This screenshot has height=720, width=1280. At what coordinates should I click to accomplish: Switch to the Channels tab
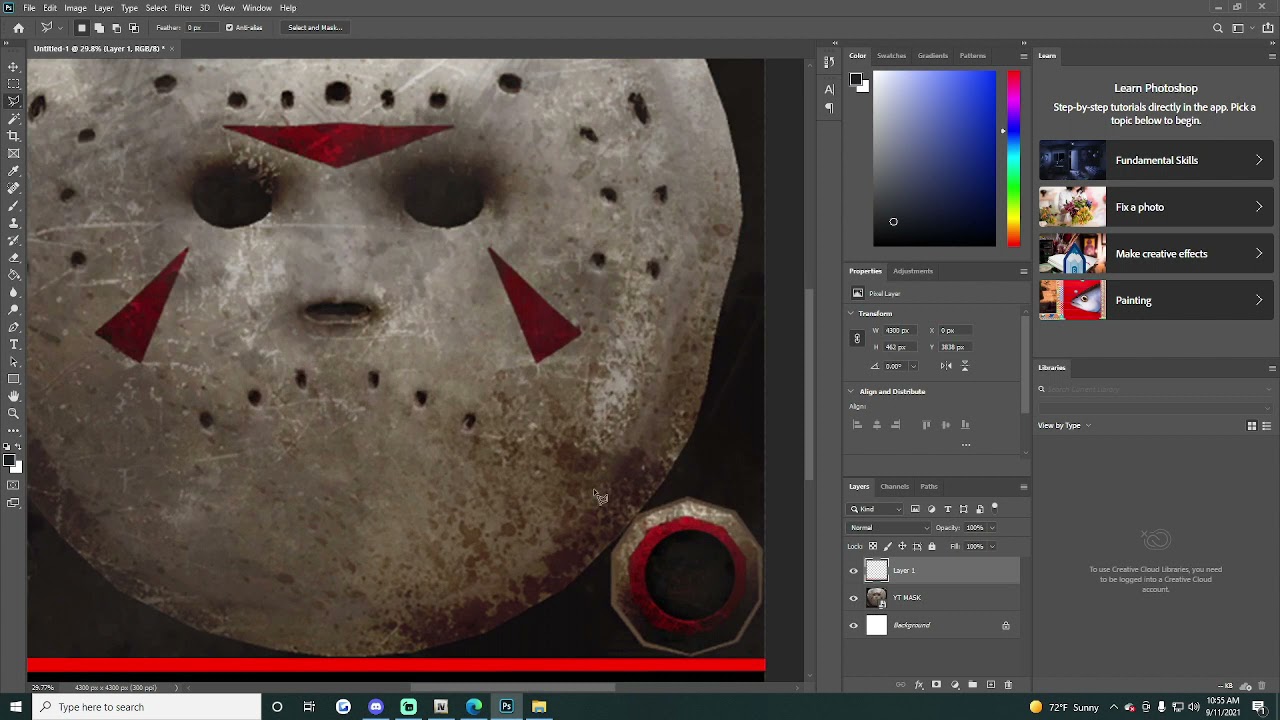[894, 487]
